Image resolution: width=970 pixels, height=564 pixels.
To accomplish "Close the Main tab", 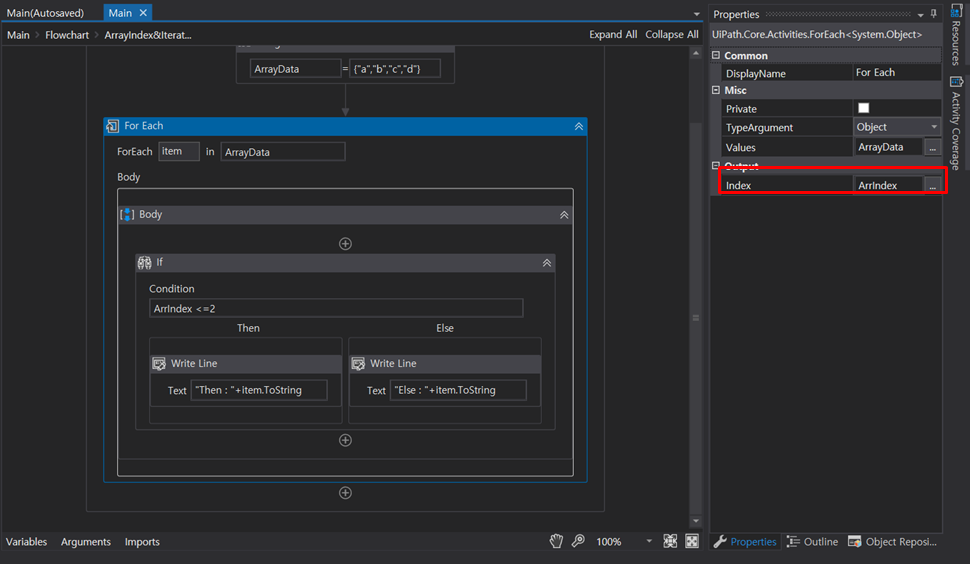I will point(143,12).
